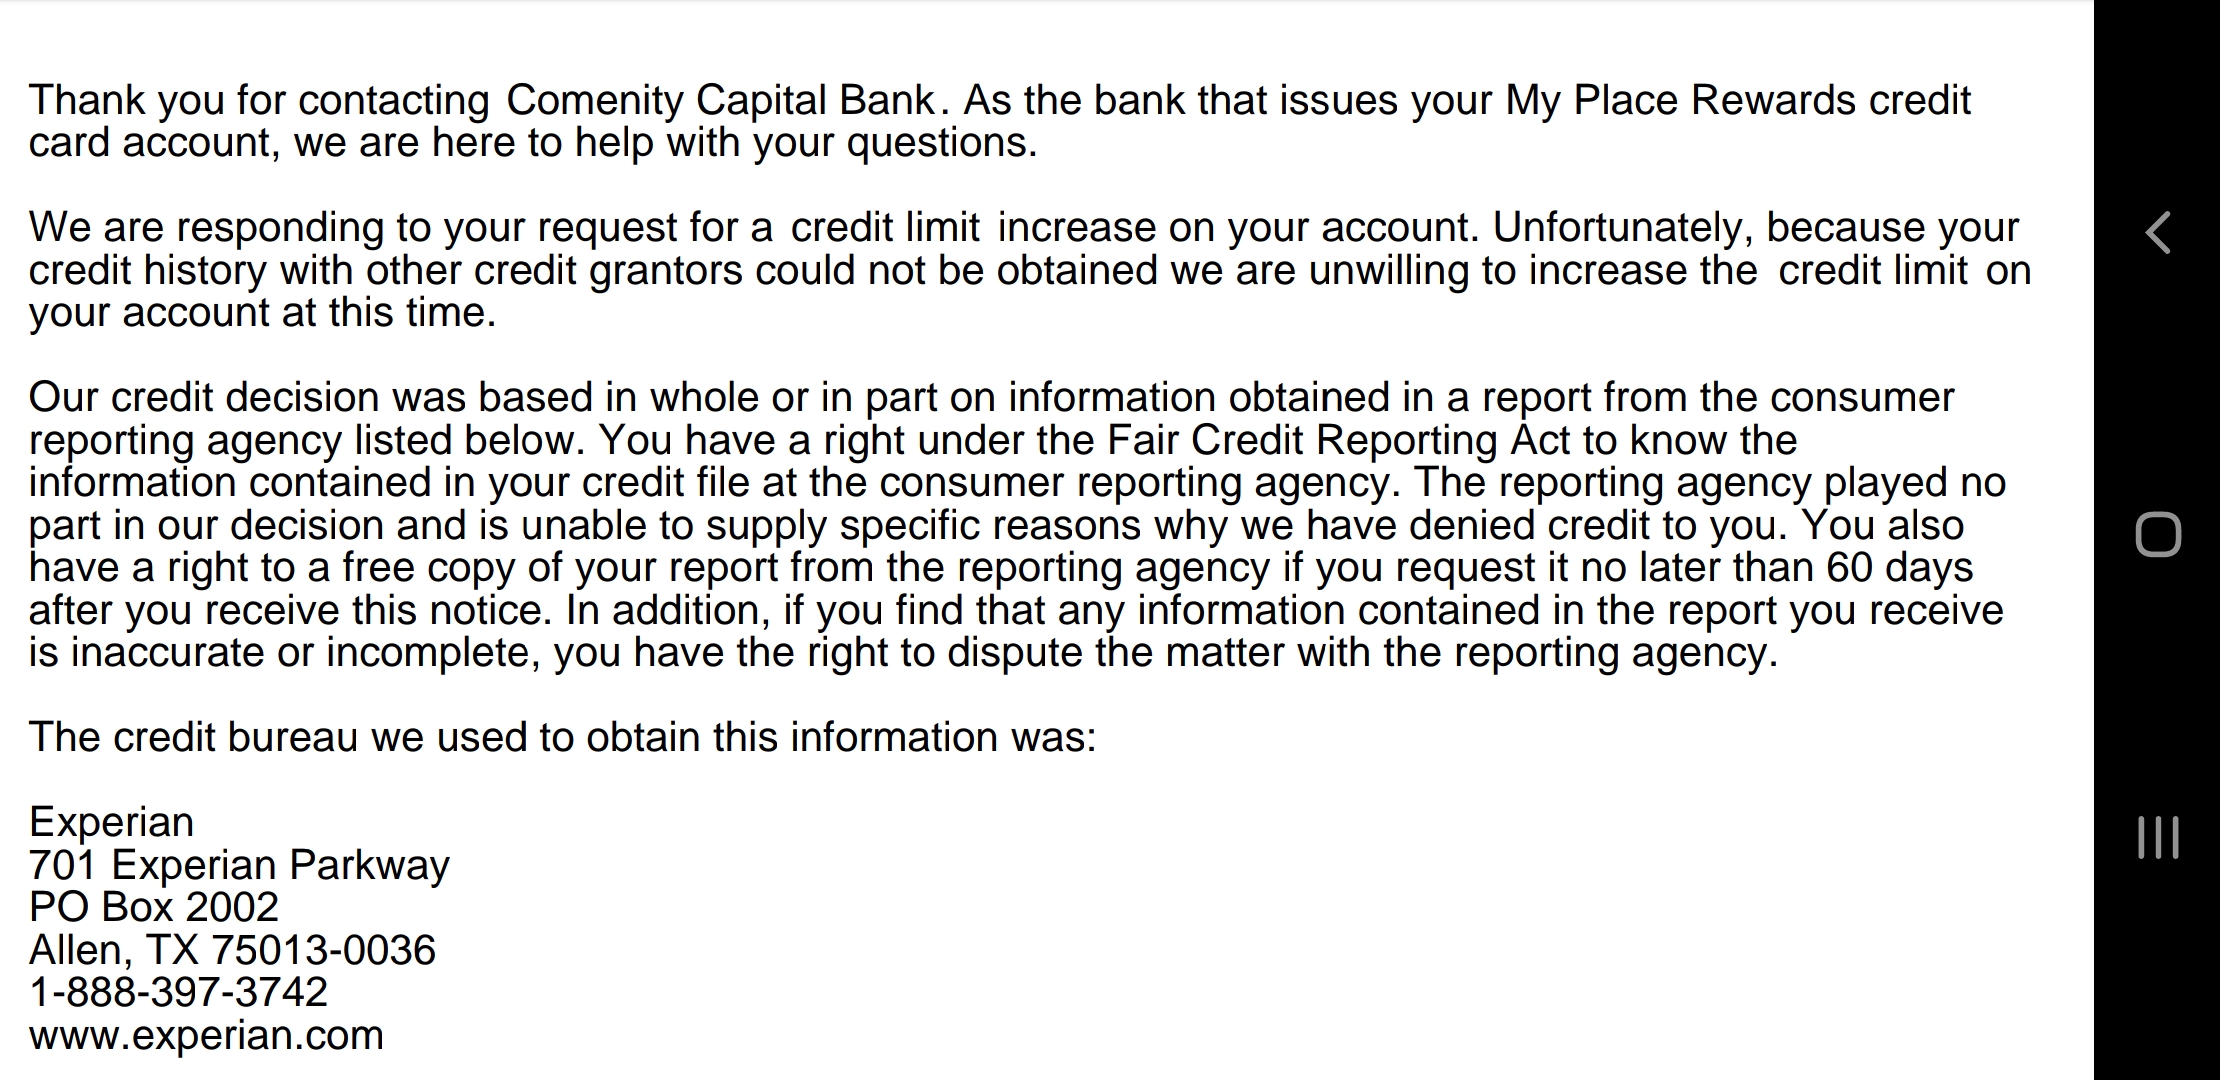Click the text "your account at this time."
Image resolution: width=2220 pixels, height=1080 pixels.
(262, 313)
